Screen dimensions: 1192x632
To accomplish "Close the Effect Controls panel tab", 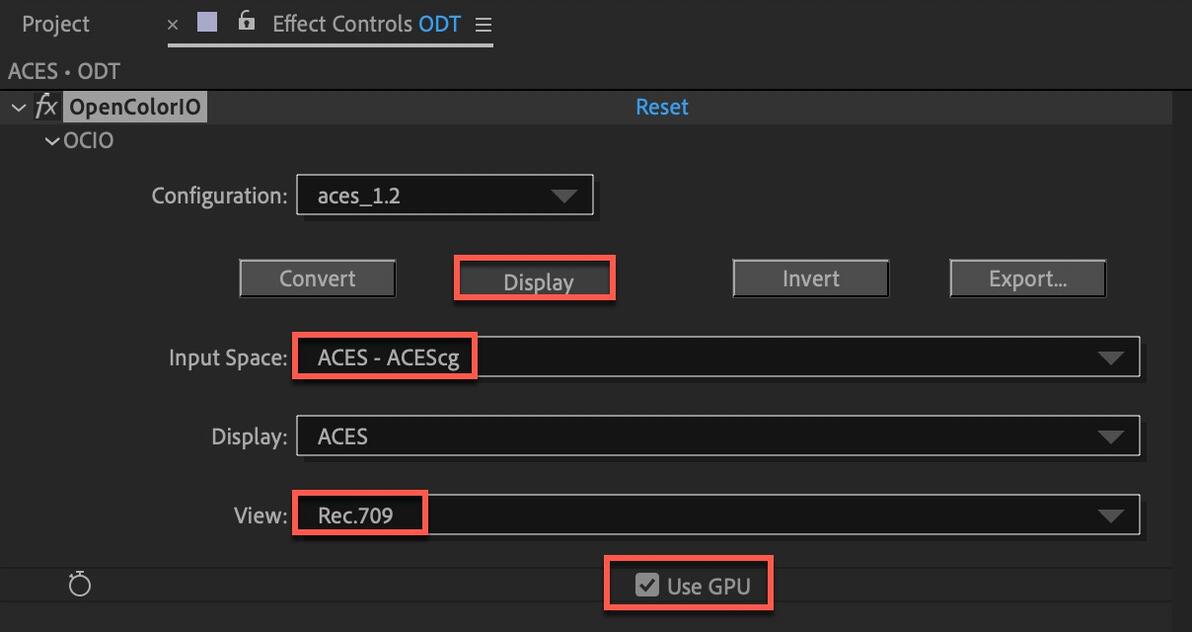I will click(x=173, y=25).
